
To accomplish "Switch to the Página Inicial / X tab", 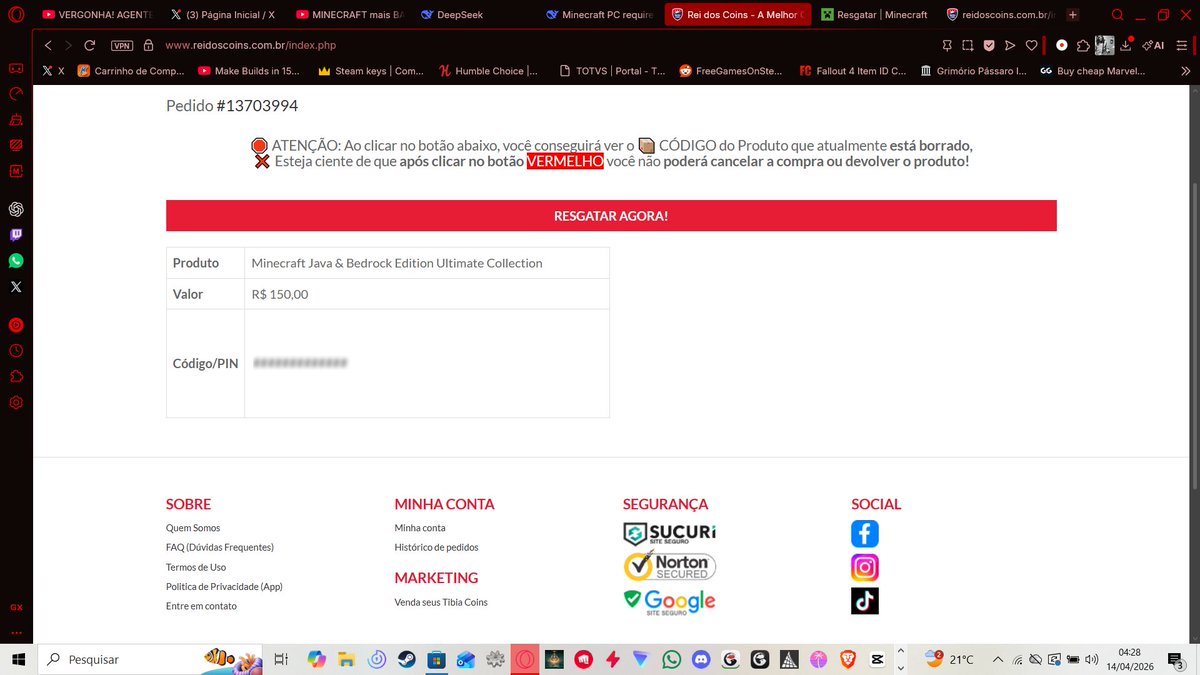I will click(x=222, y=15).
